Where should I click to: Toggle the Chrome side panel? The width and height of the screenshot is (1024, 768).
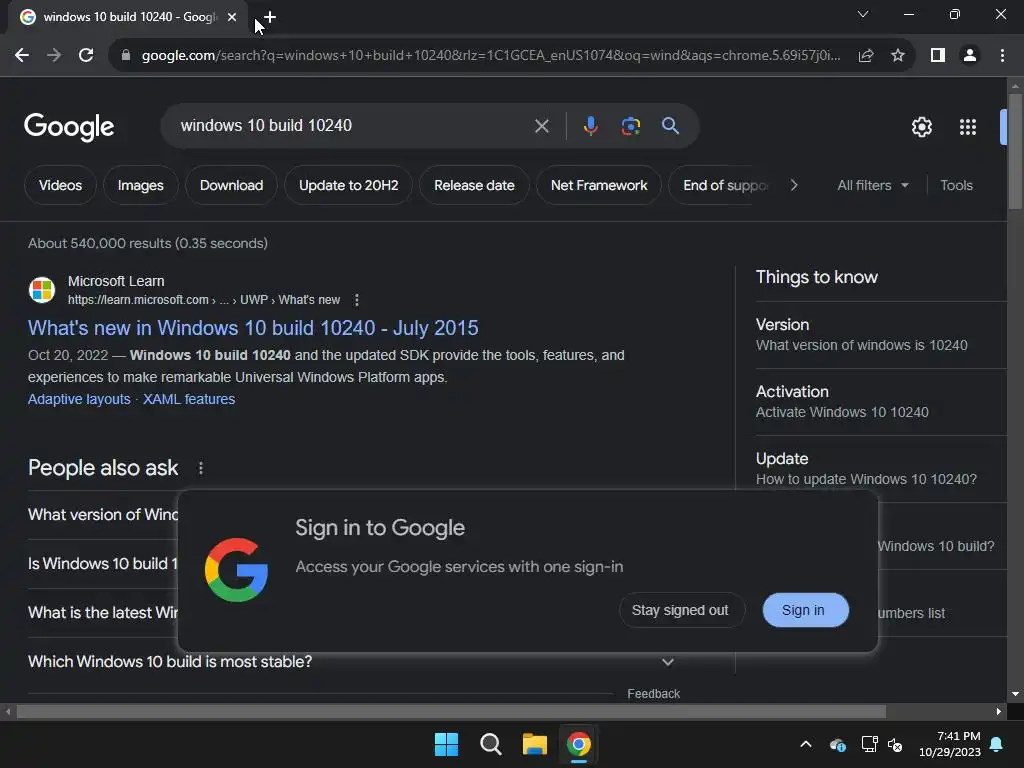938,56
